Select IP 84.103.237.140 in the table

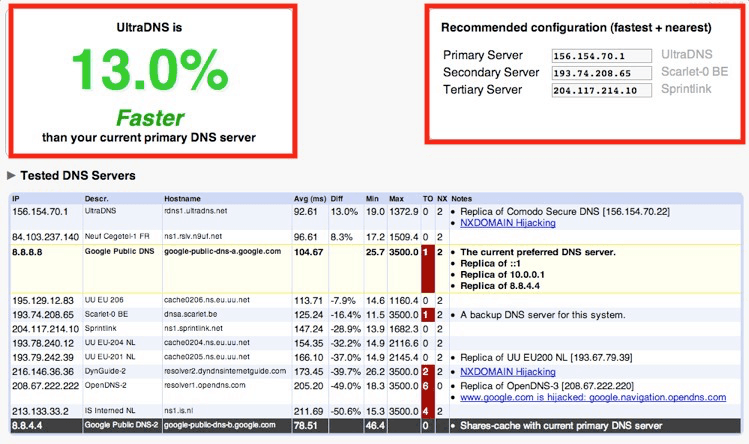(45, 237)
